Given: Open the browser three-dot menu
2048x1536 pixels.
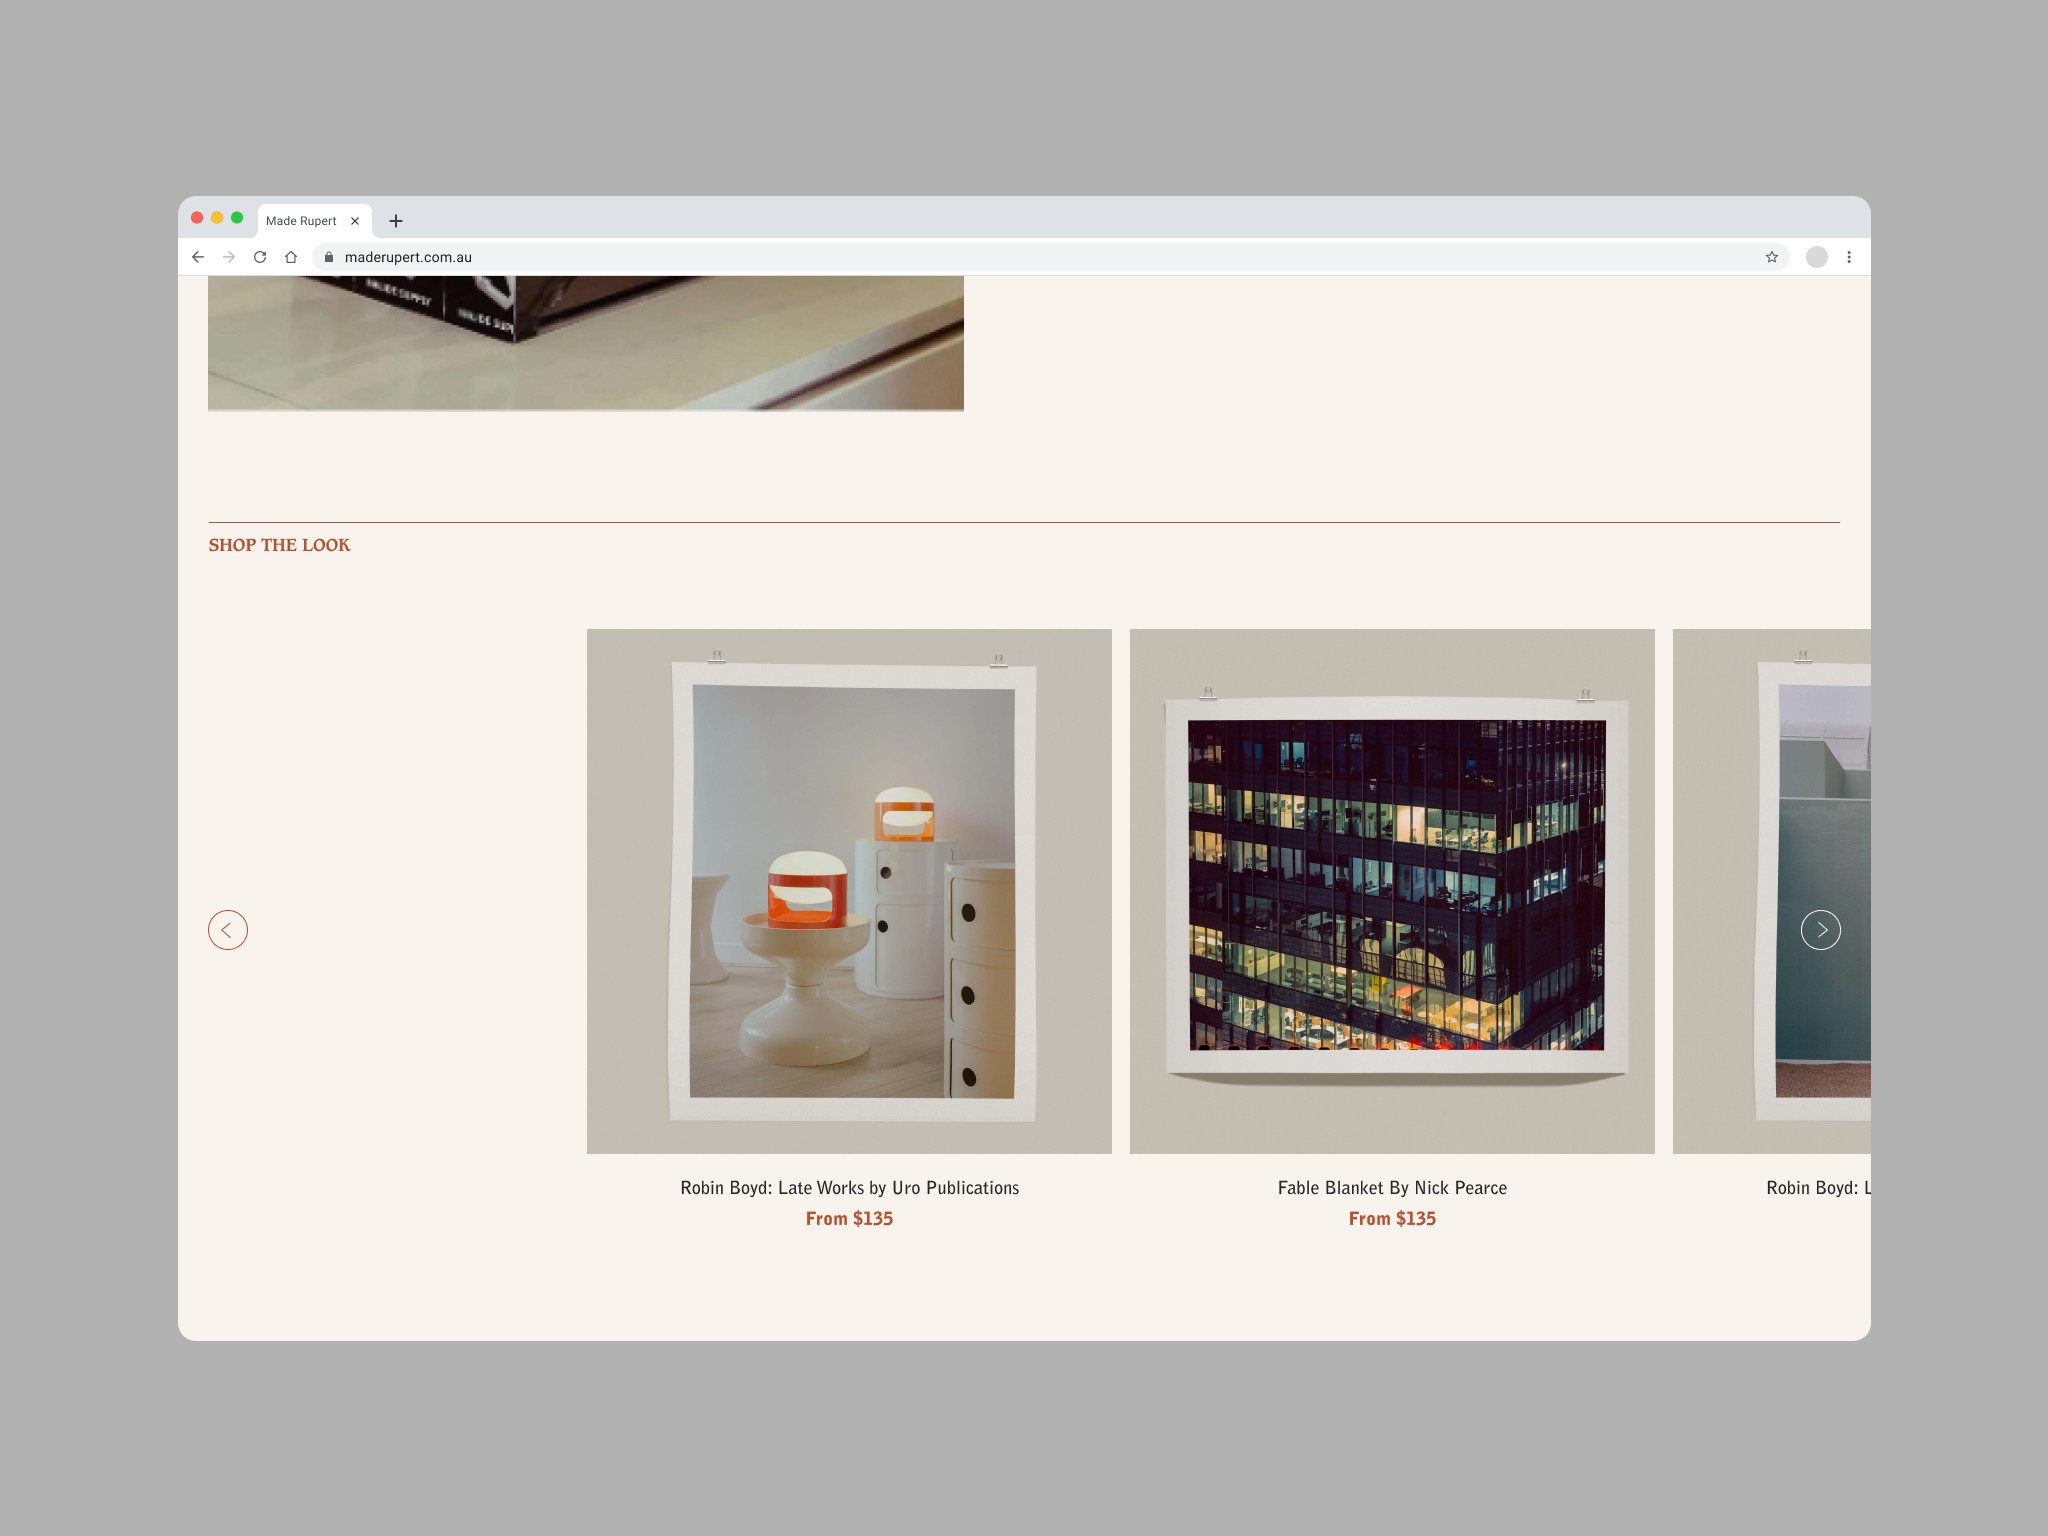Looking at the screenshot, I should tap(1849, 257).
